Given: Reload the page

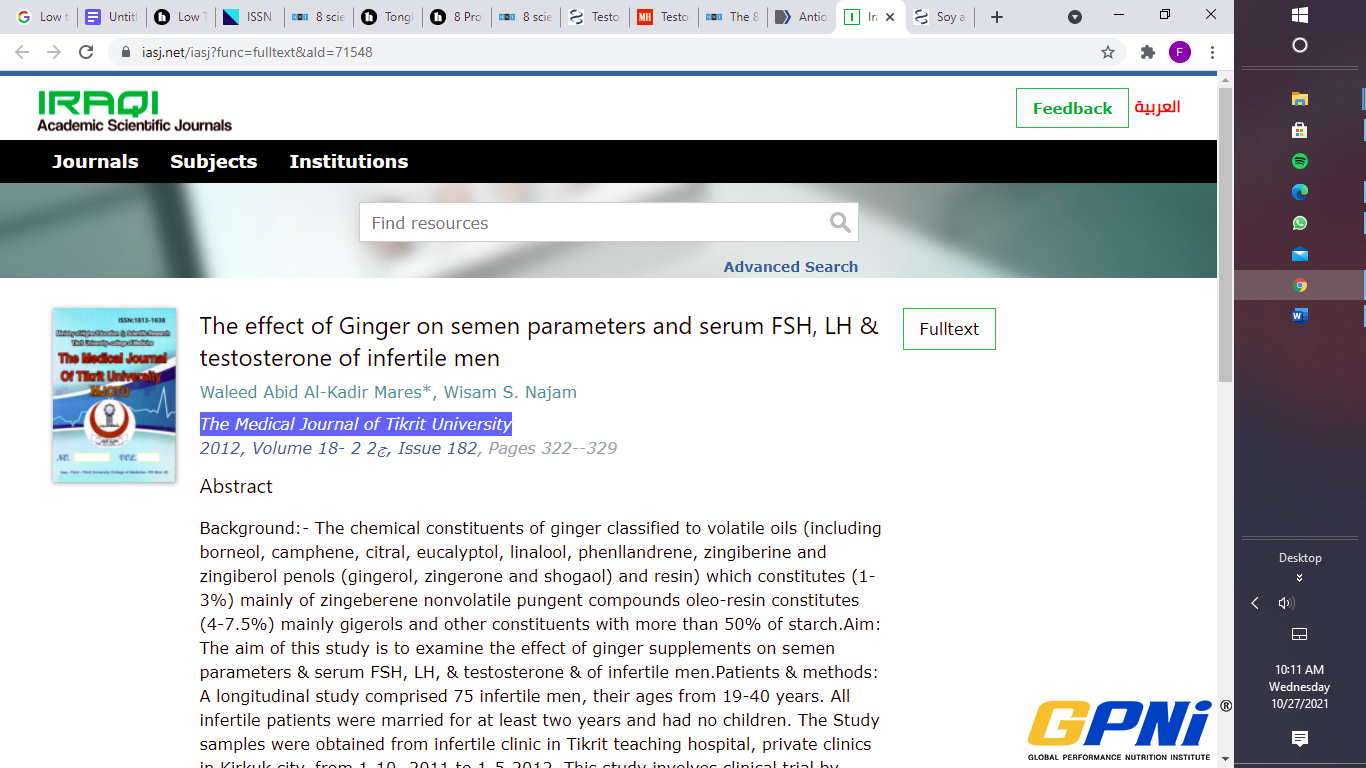Looking at the screenshot, I should point(86,52).
